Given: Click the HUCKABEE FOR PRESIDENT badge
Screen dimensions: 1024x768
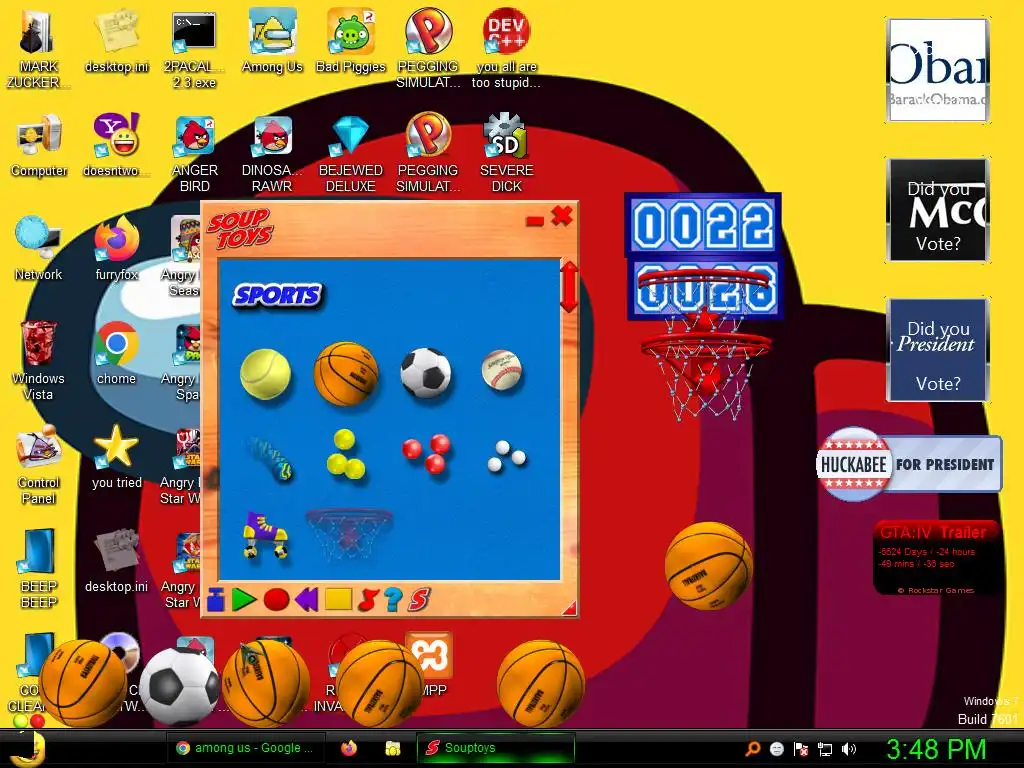Looking at the screenshot, I should pos(908,464).
